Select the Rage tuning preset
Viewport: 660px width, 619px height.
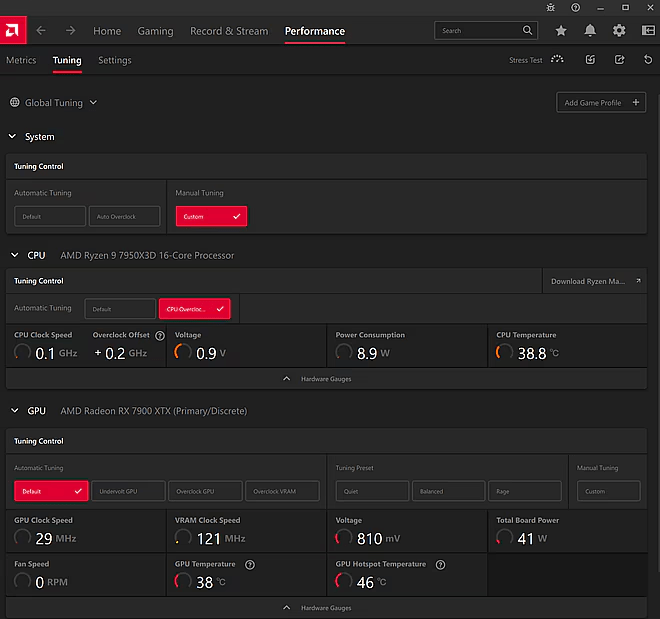pos(527,491)
